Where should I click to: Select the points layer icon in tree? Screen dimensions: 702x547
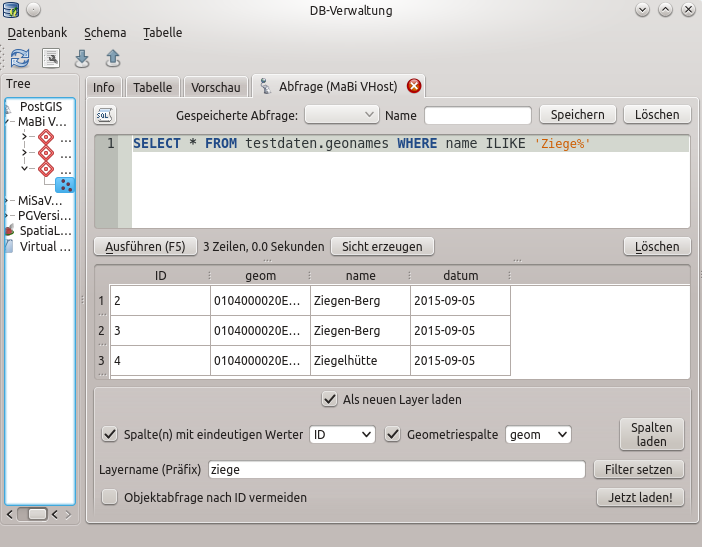(x=64, y=185)
